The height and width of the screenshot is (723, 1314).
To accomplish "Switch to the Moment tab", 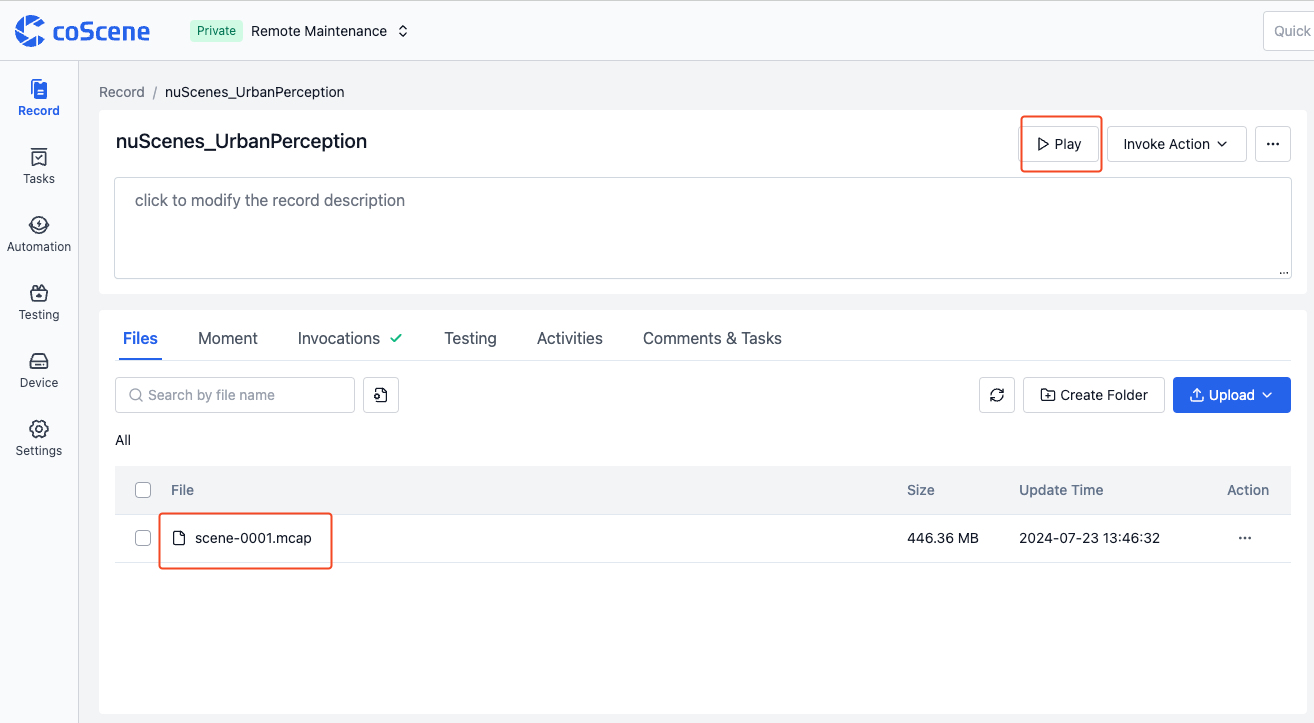I will coord(228,338).
